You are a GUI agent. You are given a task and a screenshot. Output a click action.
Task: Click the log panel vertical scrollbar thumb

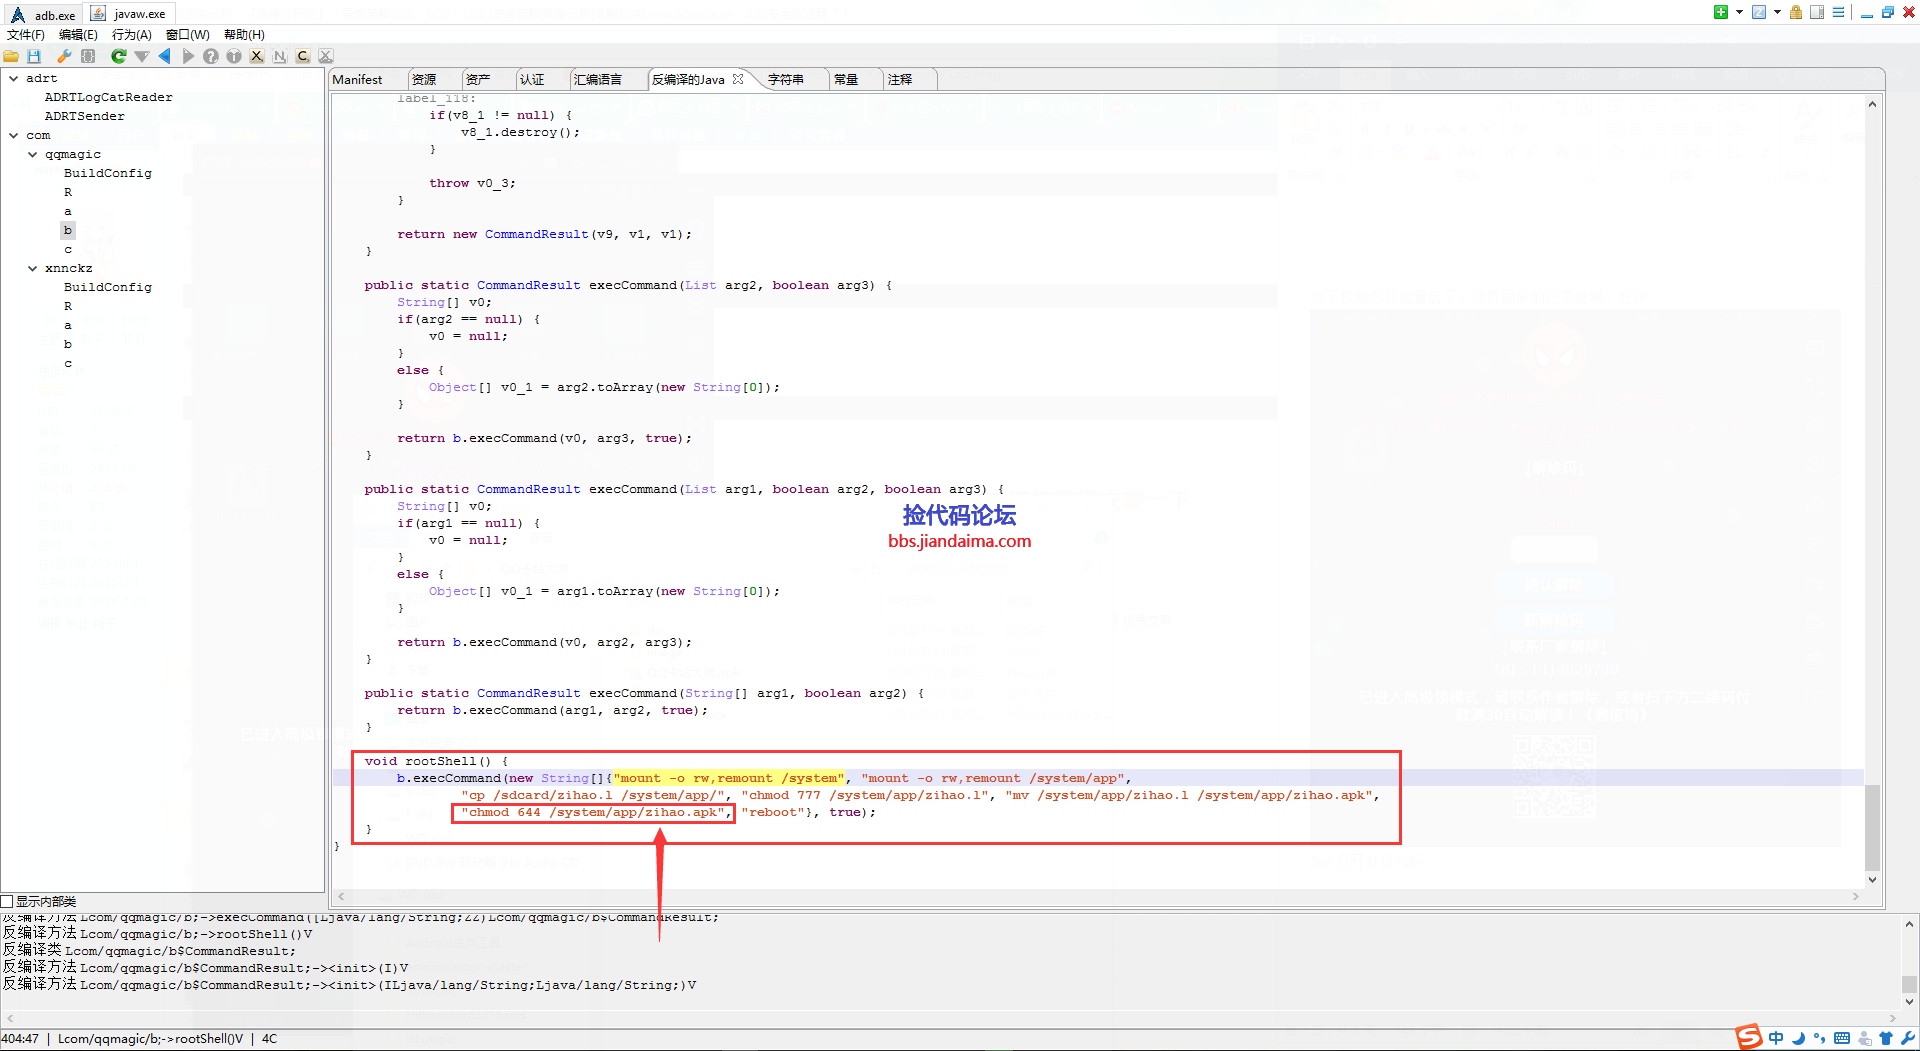coord(1909,984)
